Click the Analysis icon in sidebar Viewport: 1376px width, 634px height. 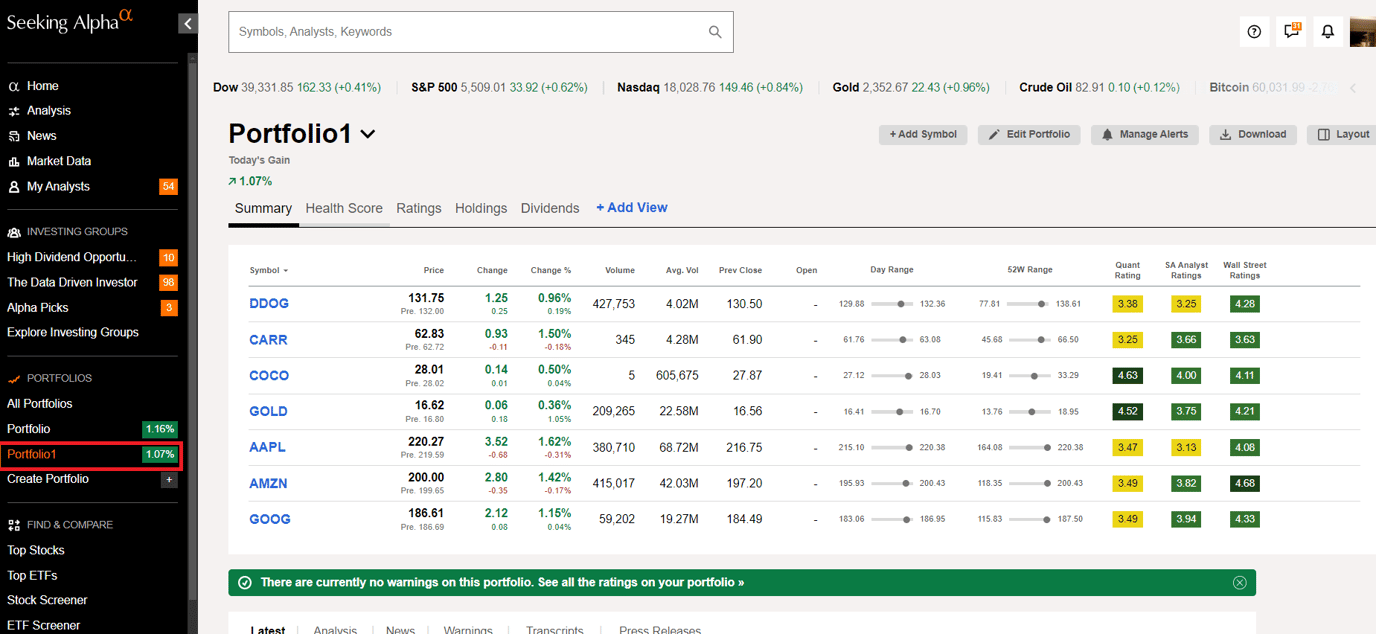pos(14,111)
